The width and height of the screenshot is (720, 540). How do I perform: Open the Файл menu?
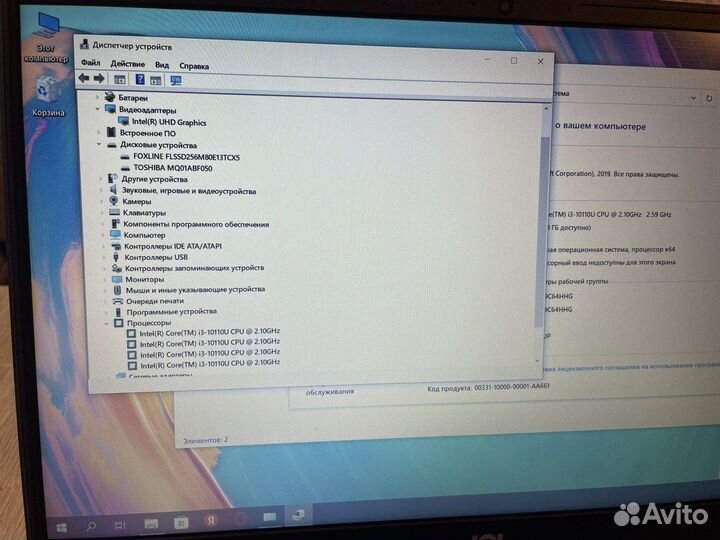tap(90, 63)
